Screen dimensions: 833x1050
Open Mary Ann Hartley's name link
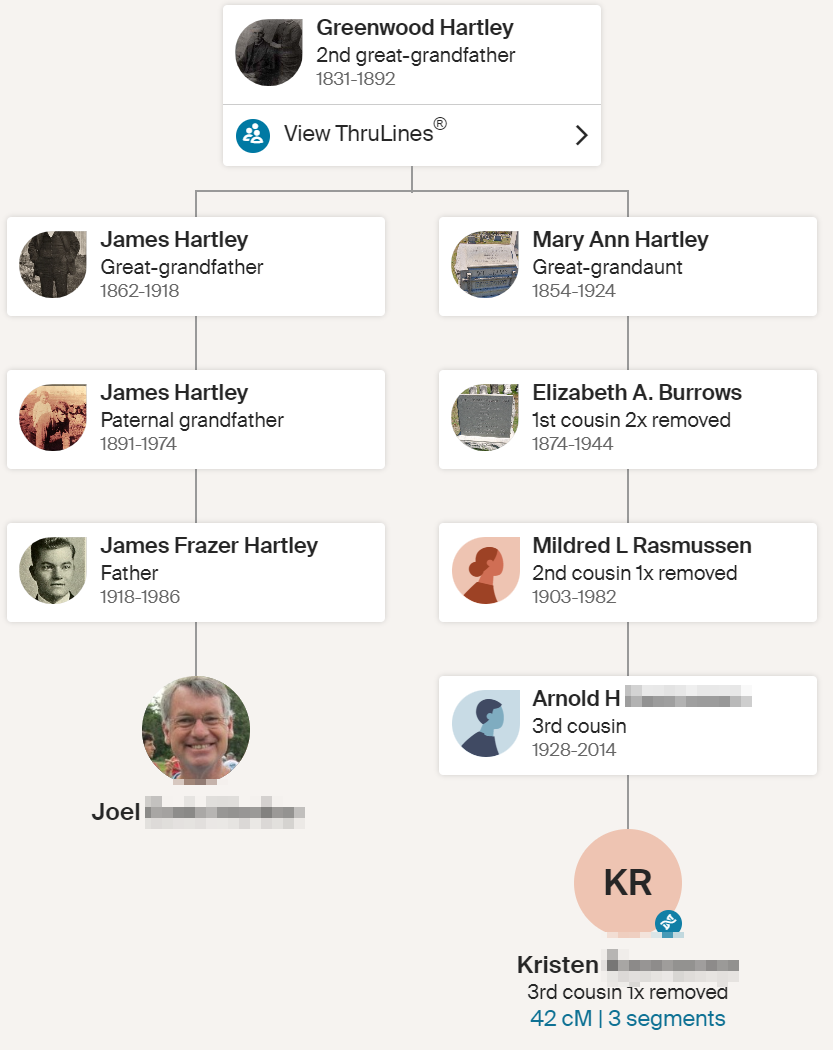point(620,240)
